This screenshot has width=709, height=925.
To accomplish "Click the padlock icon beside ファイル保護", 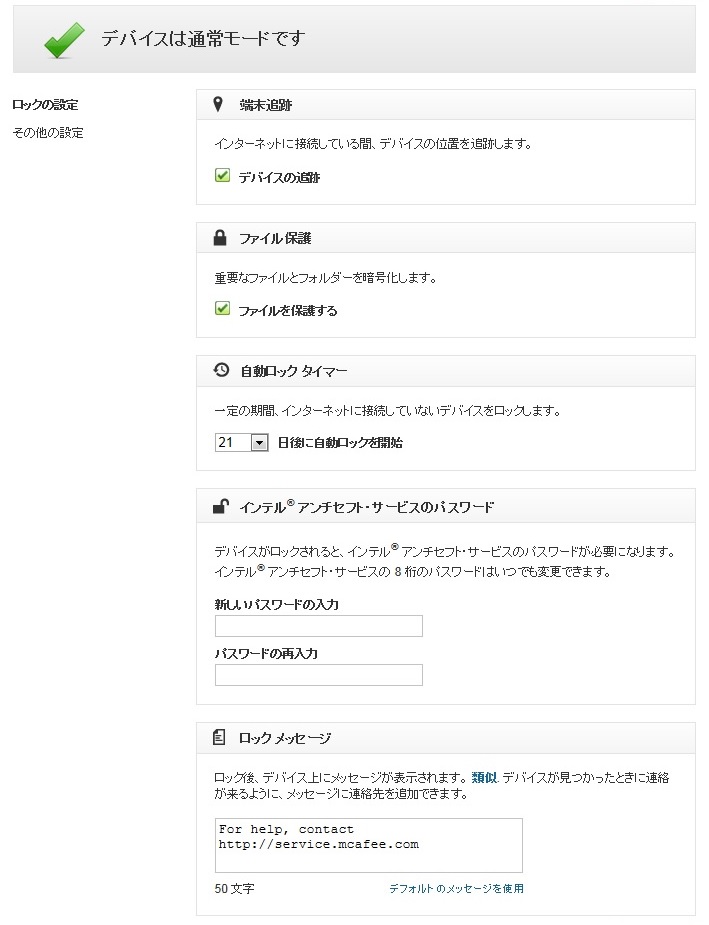I will coord(220,238).
